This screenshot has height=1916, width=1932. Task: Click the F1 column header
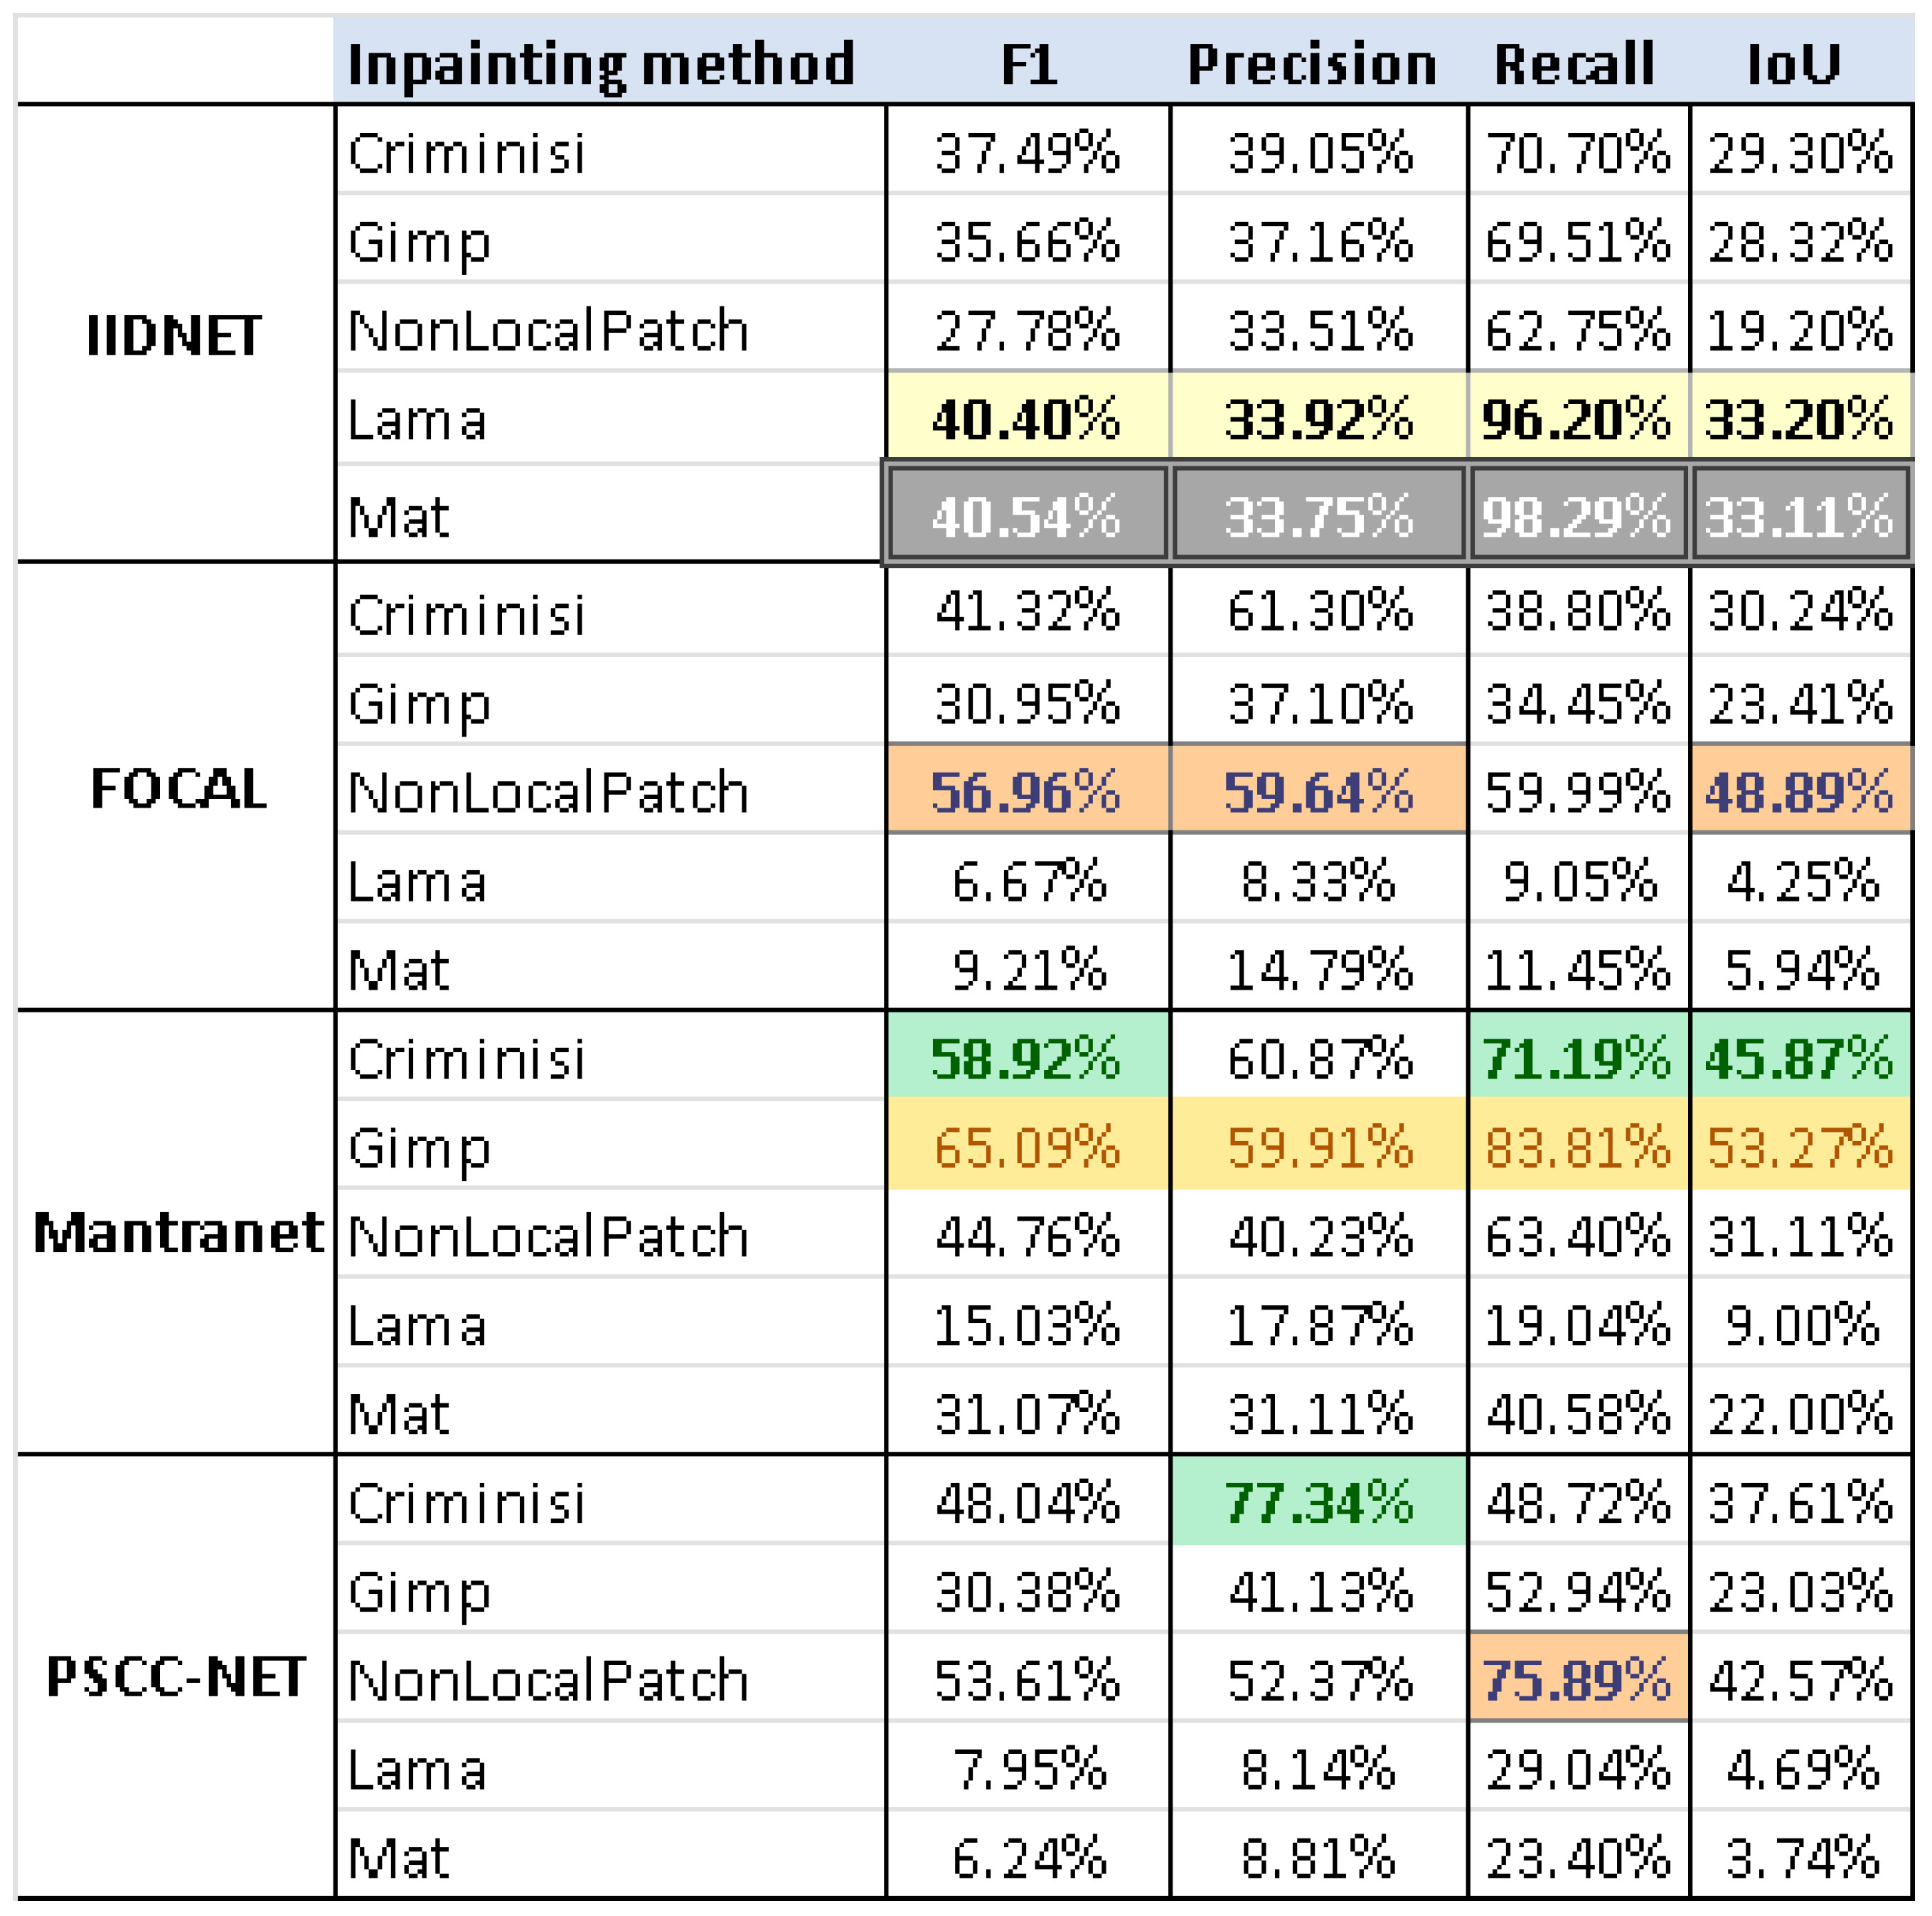1028,64
